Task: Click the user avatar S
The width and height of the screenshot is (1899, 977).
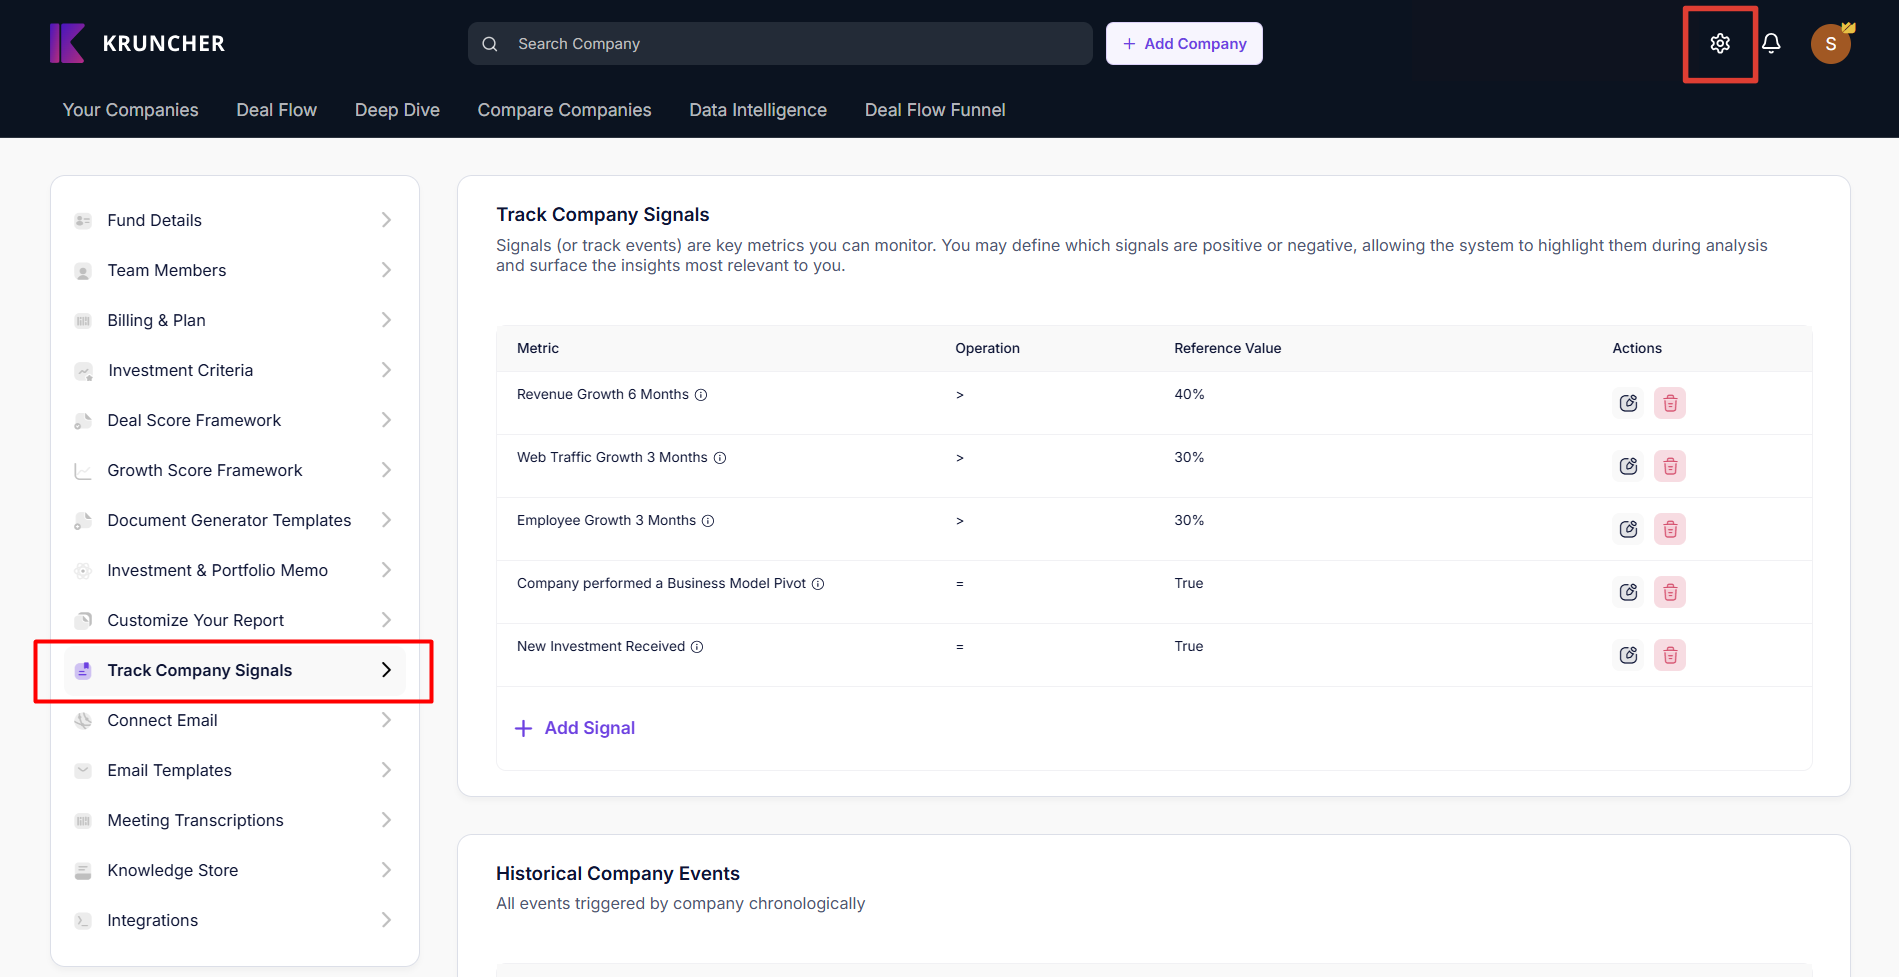Action: (1830, 44)
